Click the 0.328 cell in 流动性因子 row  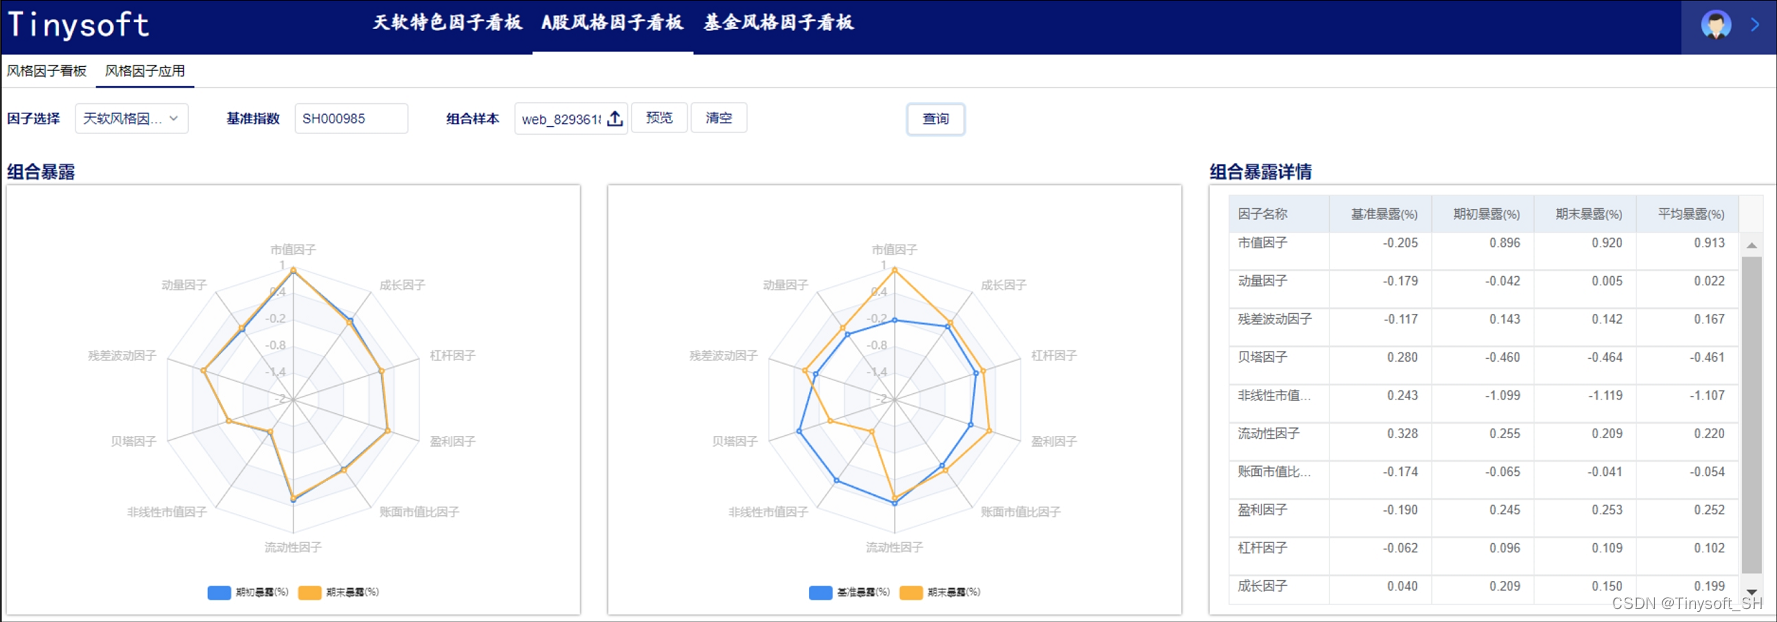click(1402, 433)
